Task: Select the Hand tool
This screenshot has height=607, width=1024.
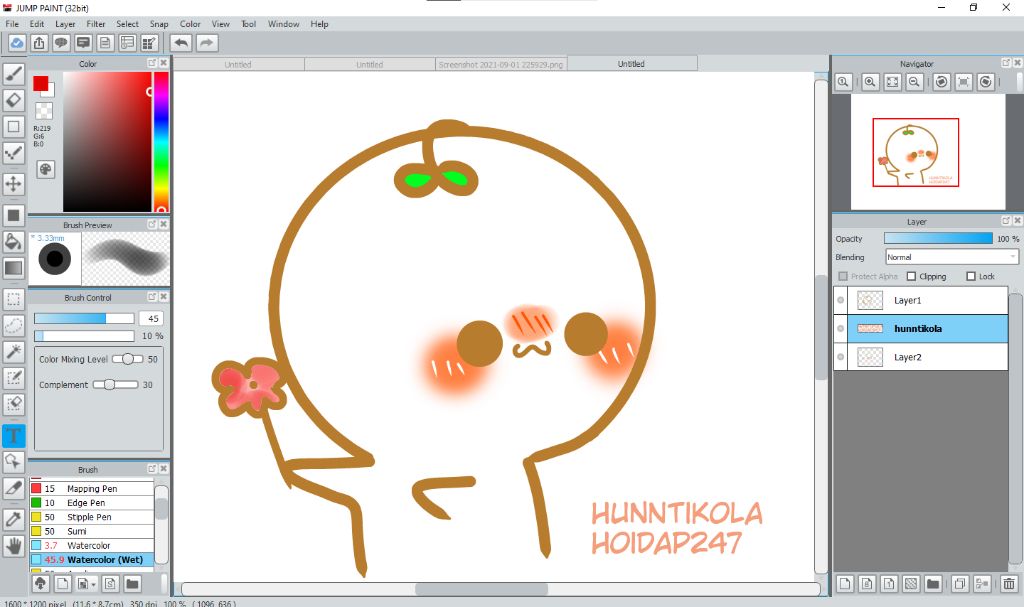Action: click(x=14, y=546)
